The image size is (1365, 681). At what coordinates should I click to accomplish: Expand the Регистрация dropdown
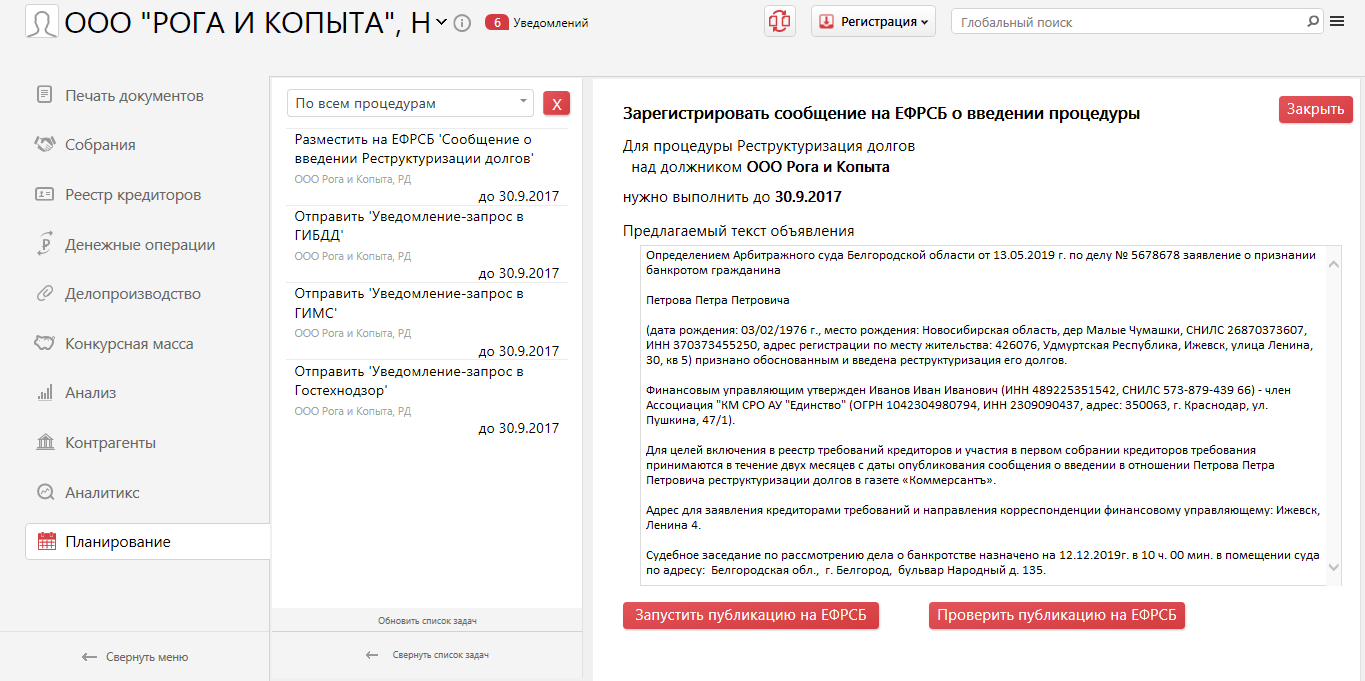pos(873,22)
